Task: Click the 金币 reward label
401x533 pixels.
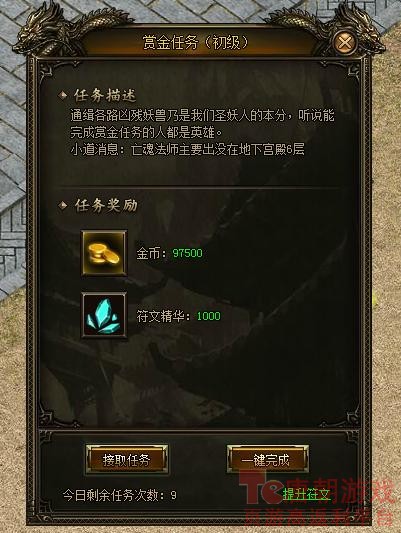Action: click(148, 253)
